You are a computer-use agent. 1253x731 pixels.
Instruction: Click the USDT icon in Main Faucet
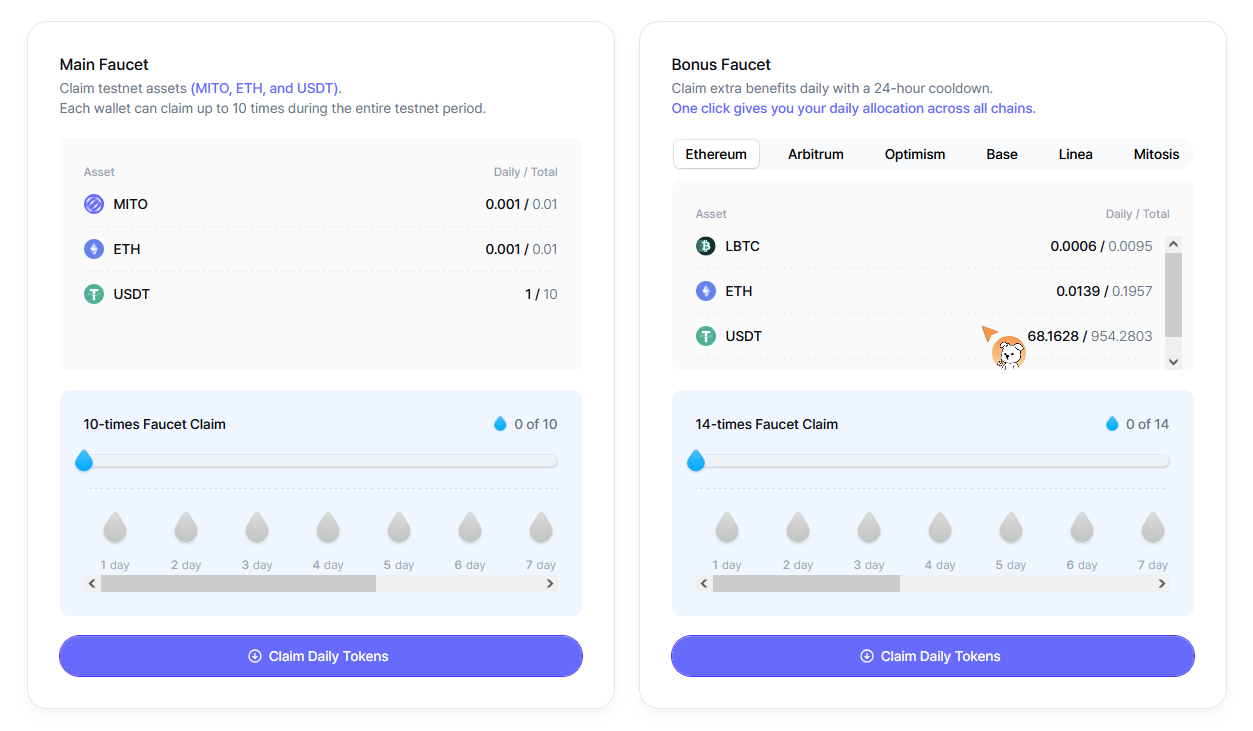(94, 294)
